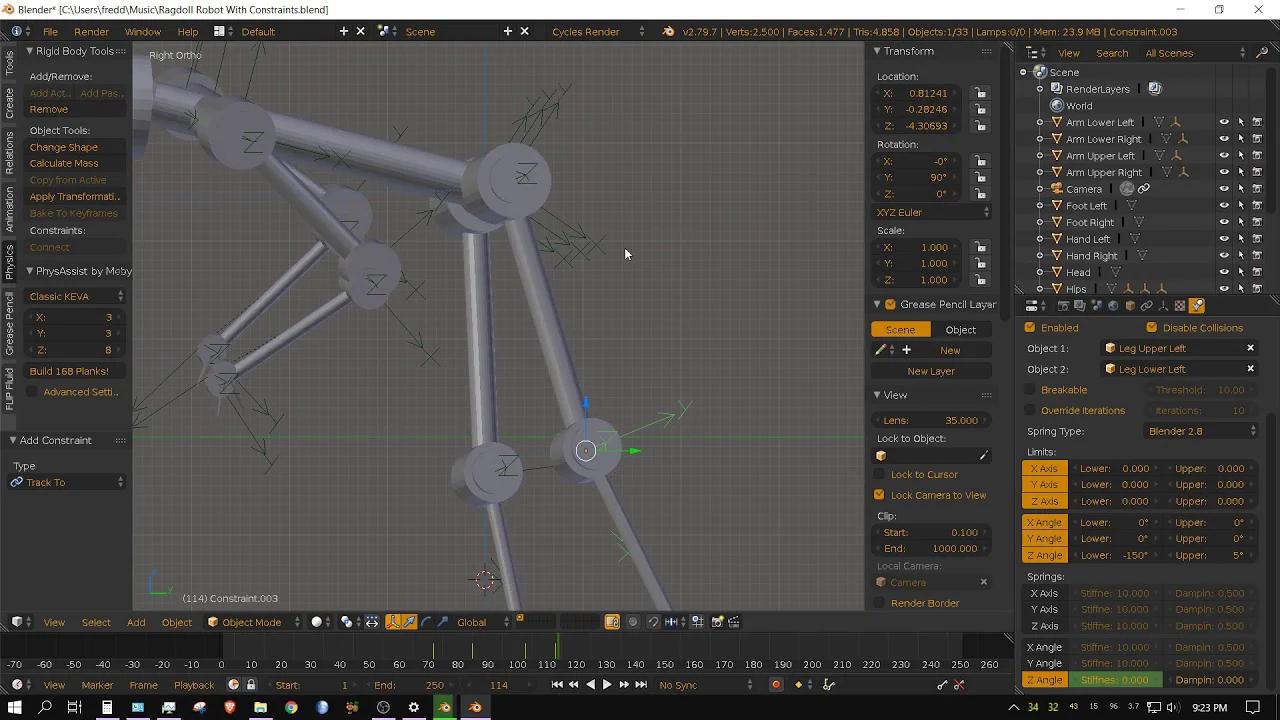Enable the Breakable checkbox
Screen dimensions: 1280x720
pyautogui.click(x=1031, y=390)
